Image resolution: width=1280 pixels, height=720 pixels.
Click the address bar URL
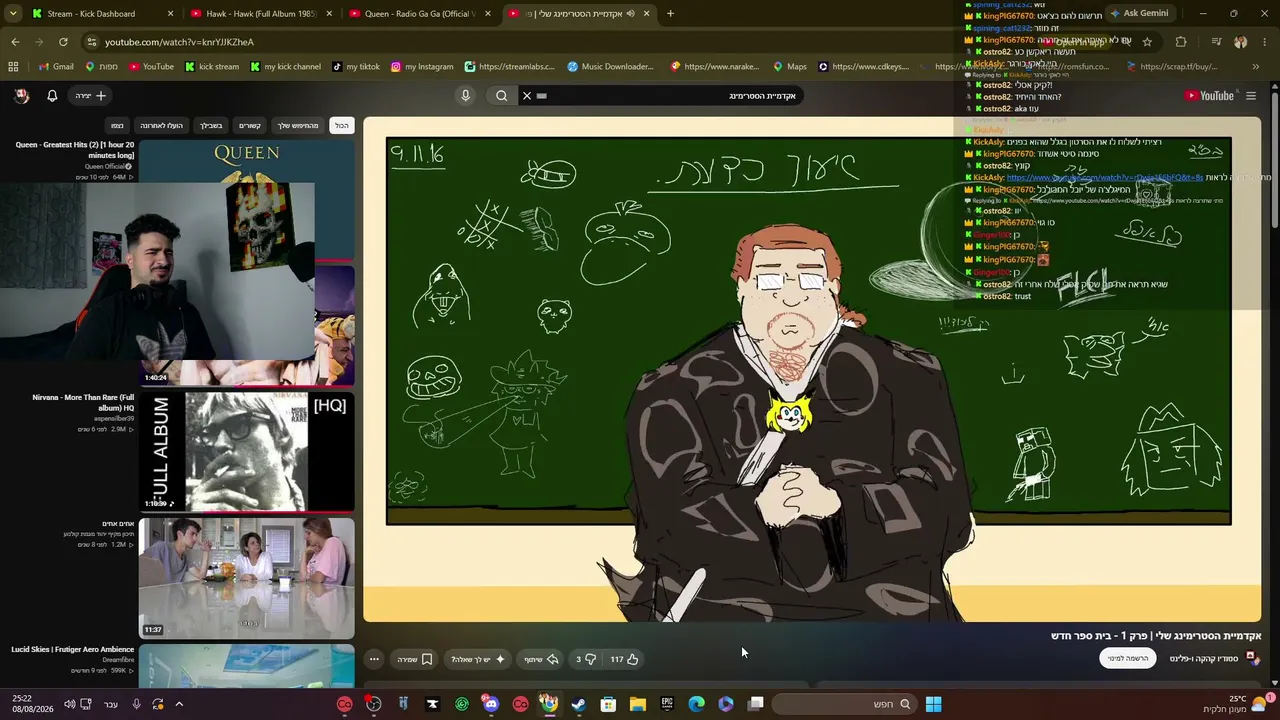(180, 42)
